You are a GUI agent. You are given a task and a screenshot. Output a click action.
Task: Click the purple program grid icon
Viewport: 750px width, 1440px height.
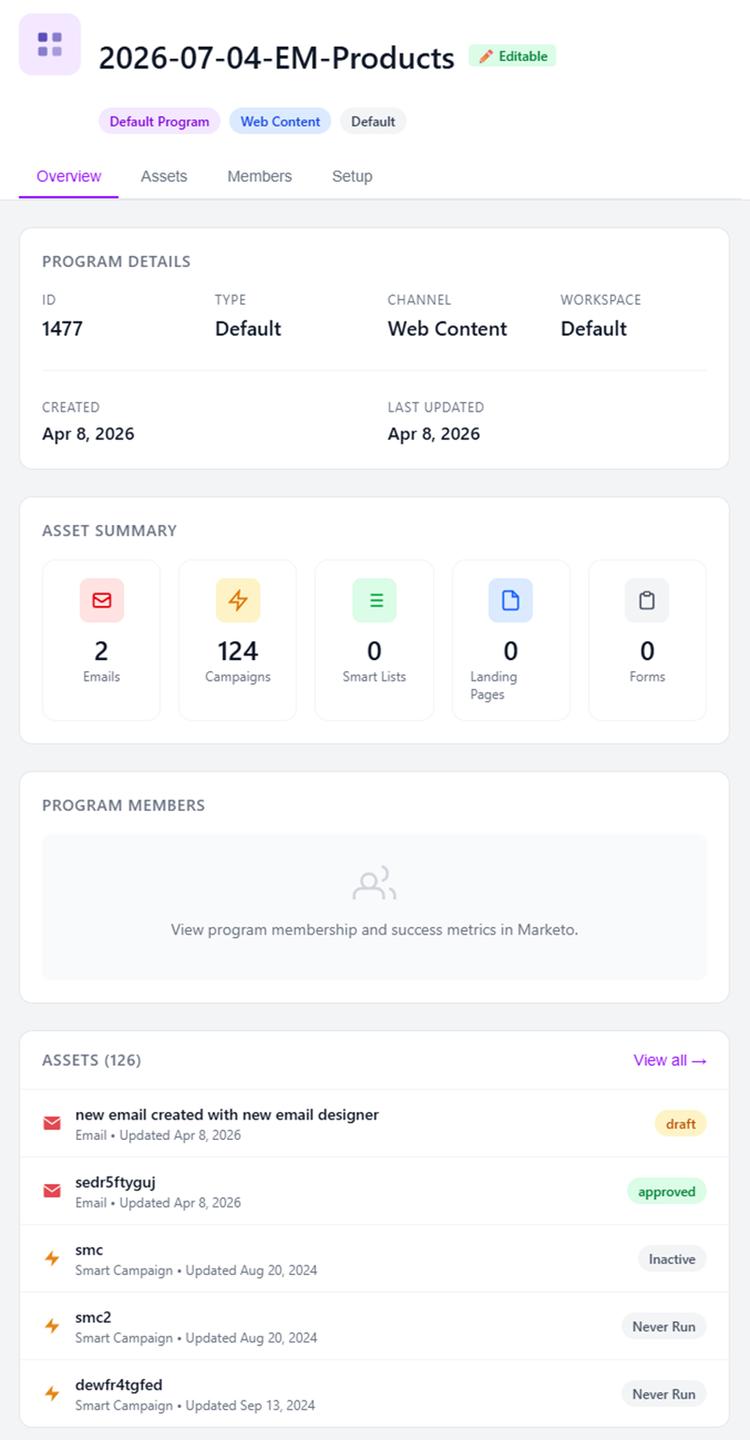coord(50,45)
